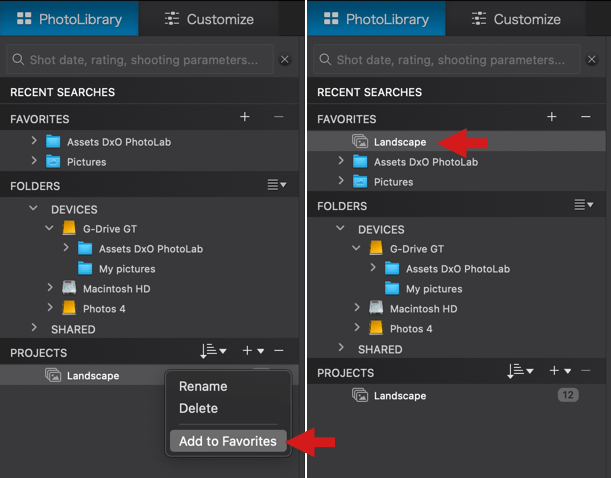
Task: Open Customize tab in right panel
Action: pos(516,19)
